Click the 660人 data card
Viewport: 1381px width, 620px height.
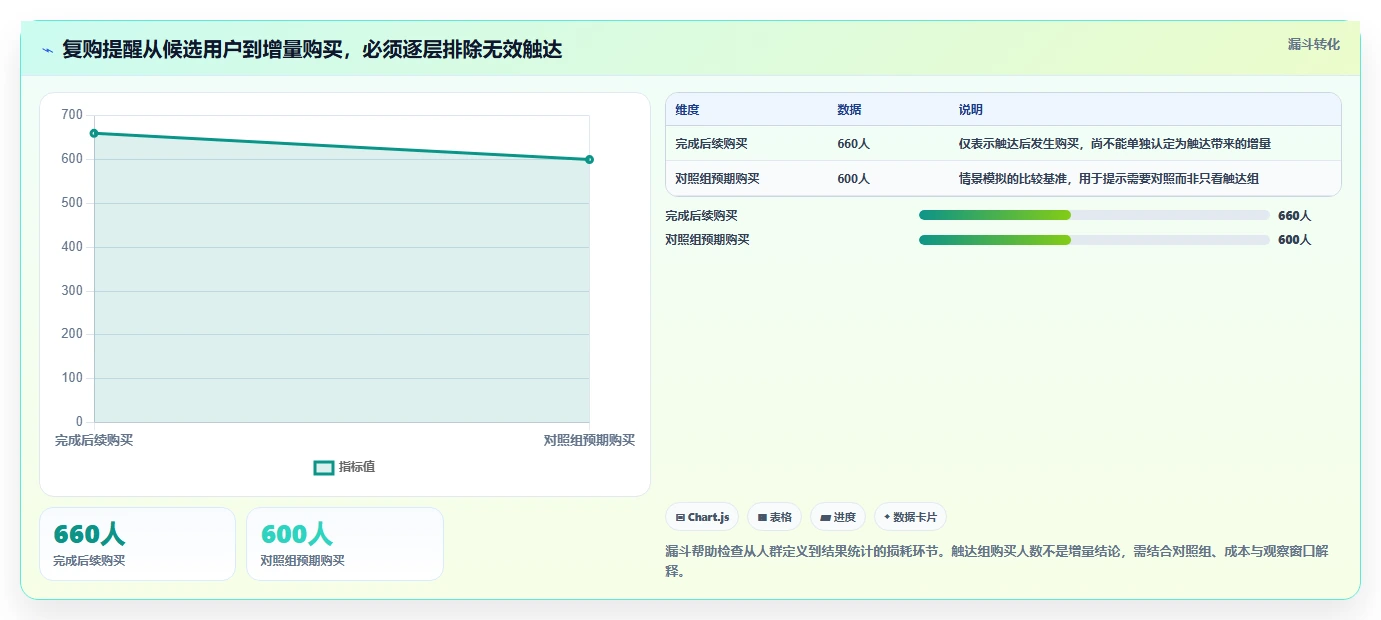(137, 544)
